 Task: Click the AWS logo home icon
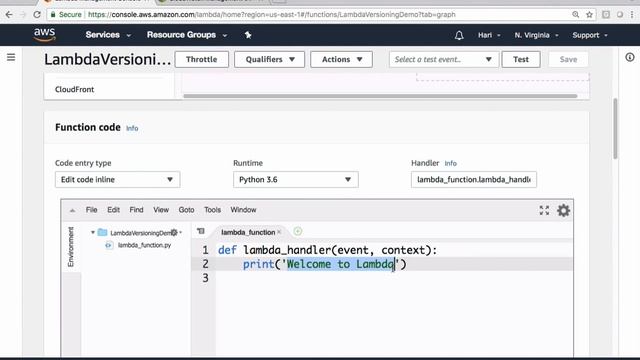tap(44, 35)
